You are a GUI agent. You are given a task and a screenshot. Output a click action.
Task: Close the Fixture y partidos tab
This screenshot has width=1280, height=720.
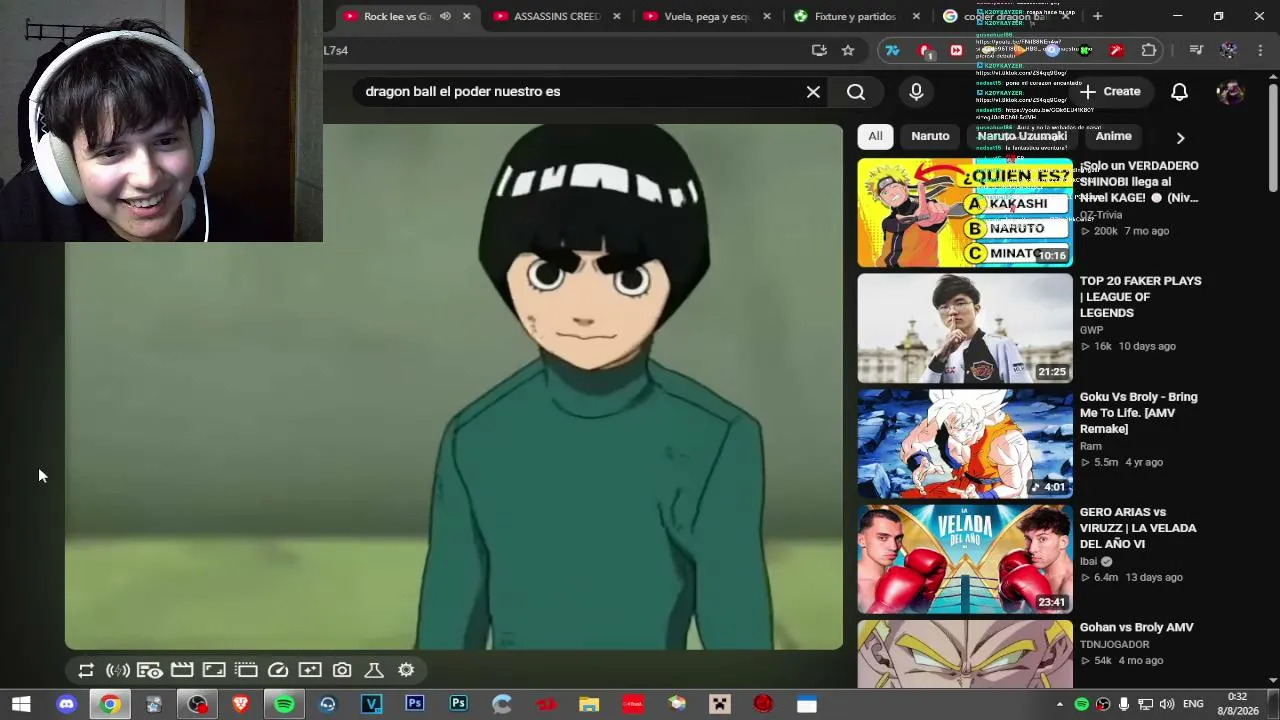[916, 16]
